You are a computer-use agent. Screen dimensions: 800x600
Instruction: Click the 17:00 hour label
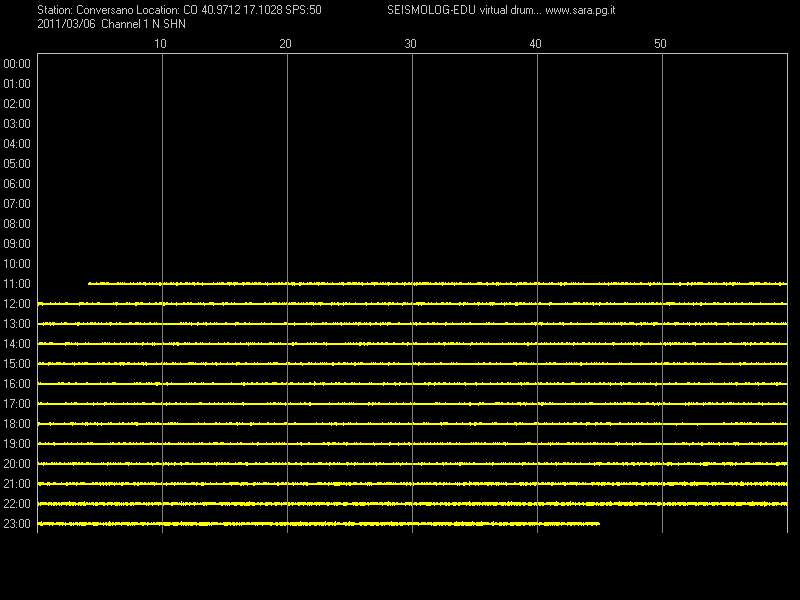tap(17, 404)
